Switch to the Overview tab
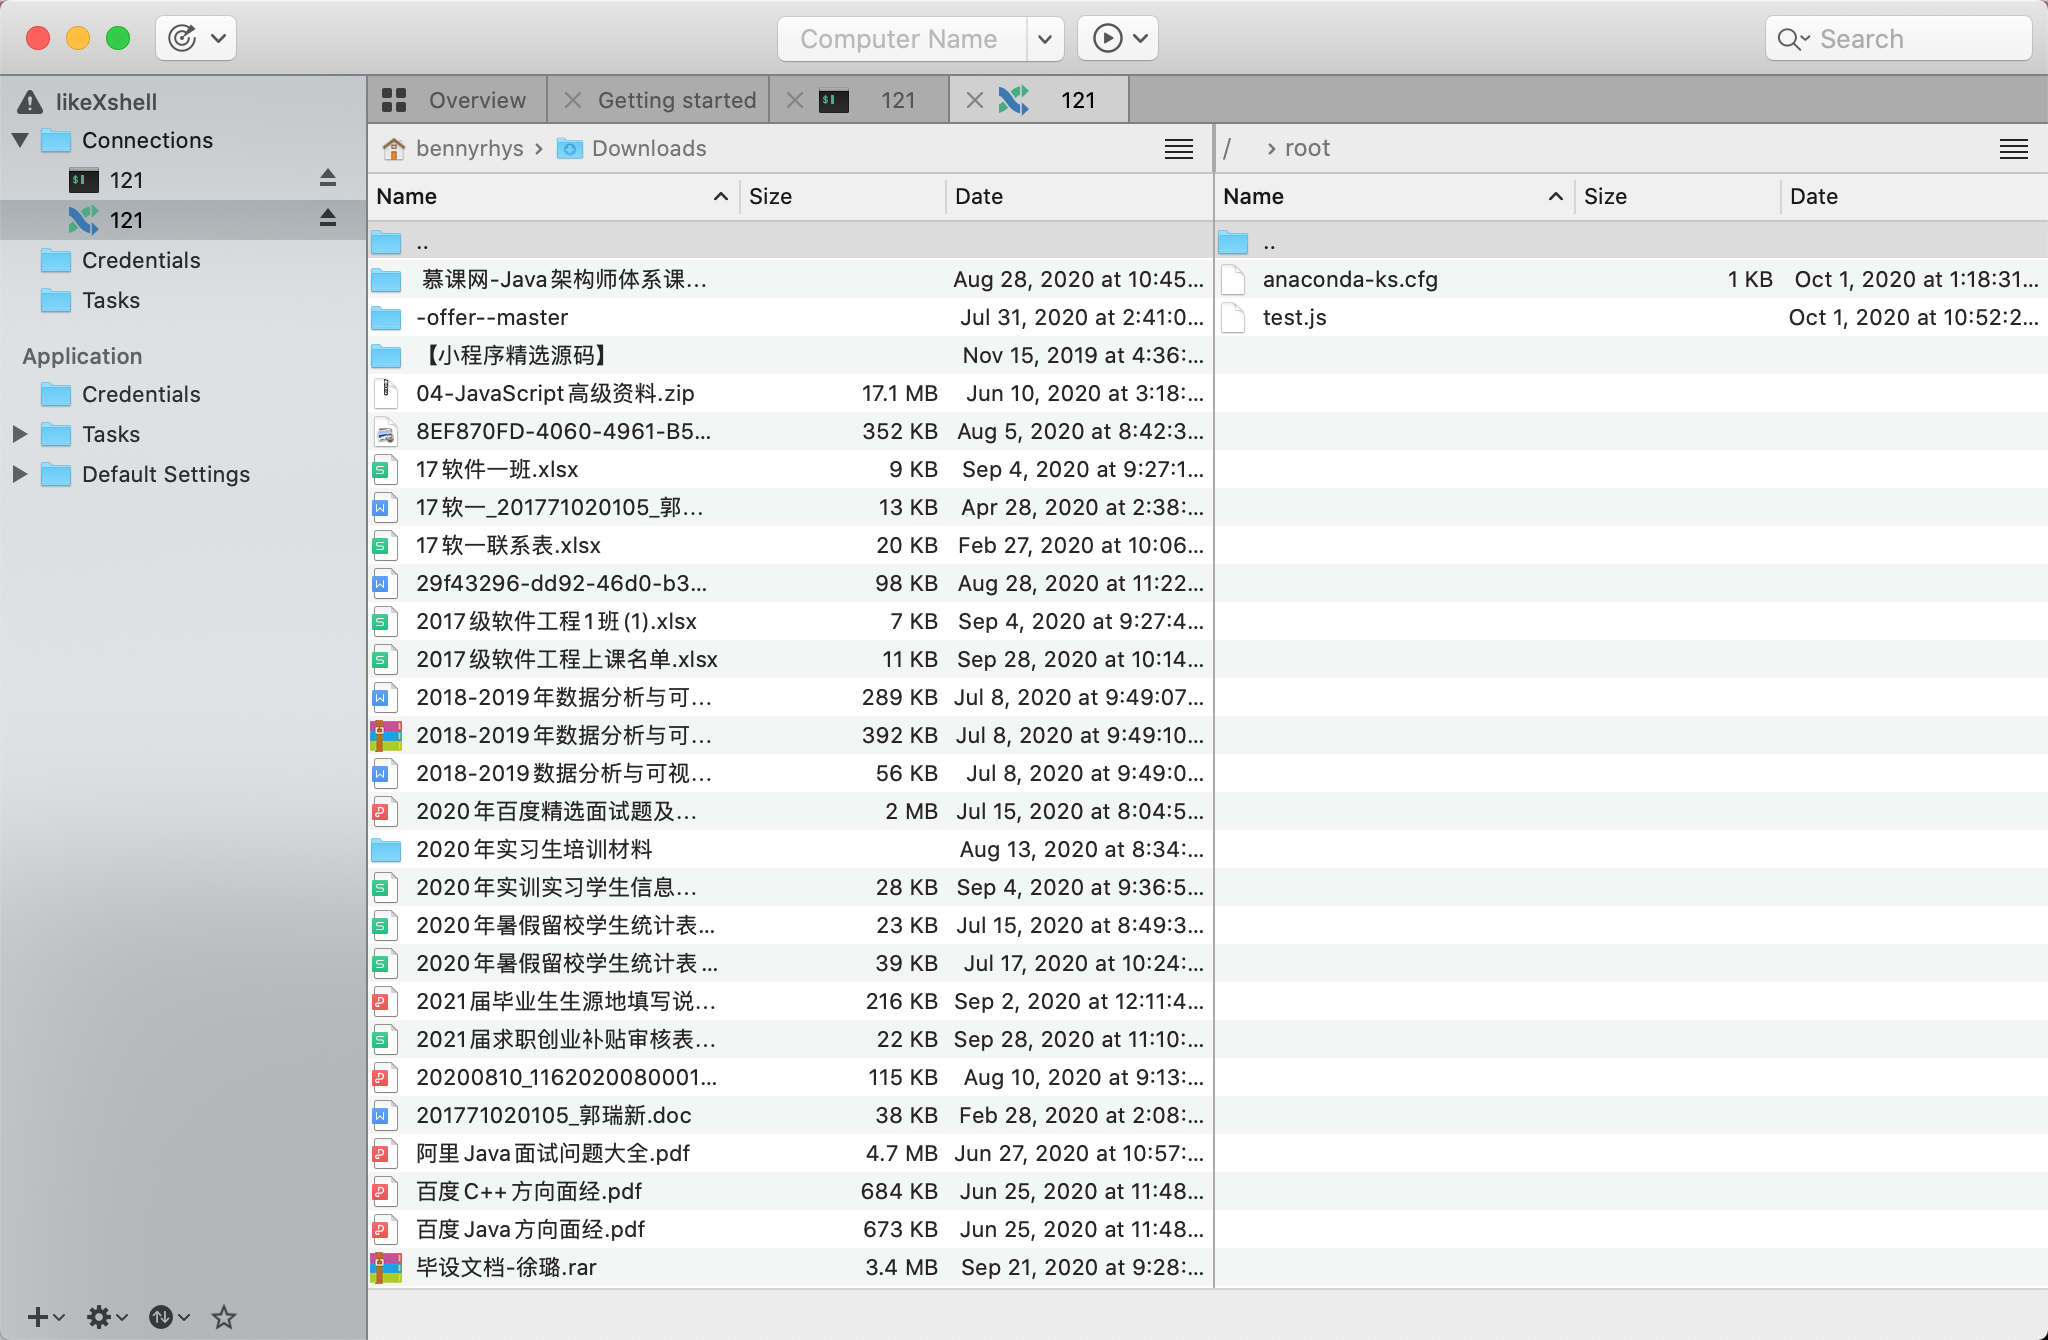The height and width of the screenshot is (1340, 2048). pyautogui.click(x=458, y=100)
